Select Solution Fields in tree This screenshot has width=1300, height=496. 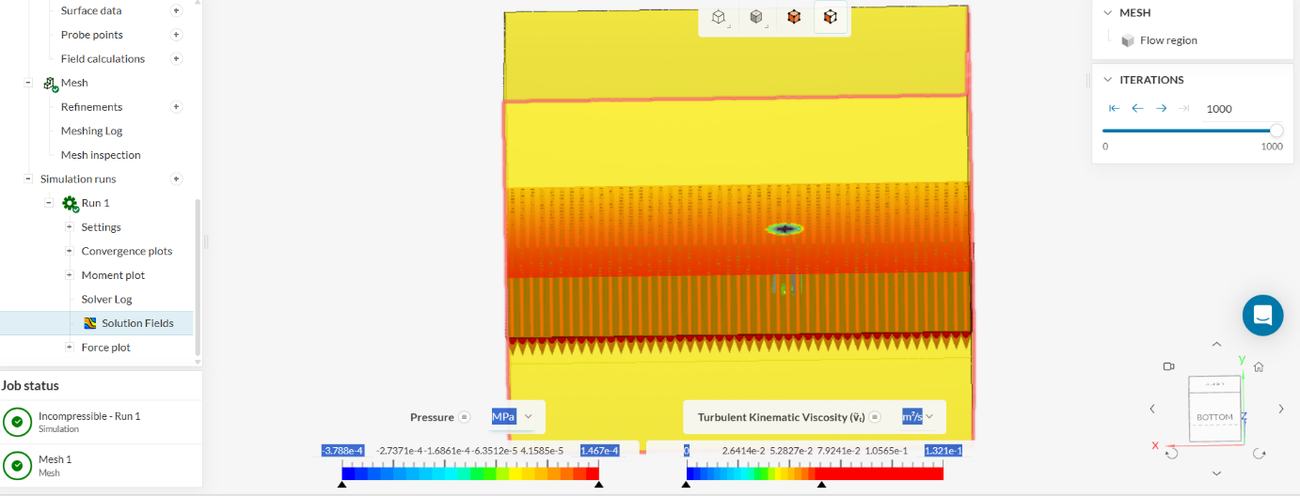pos(138,323)
